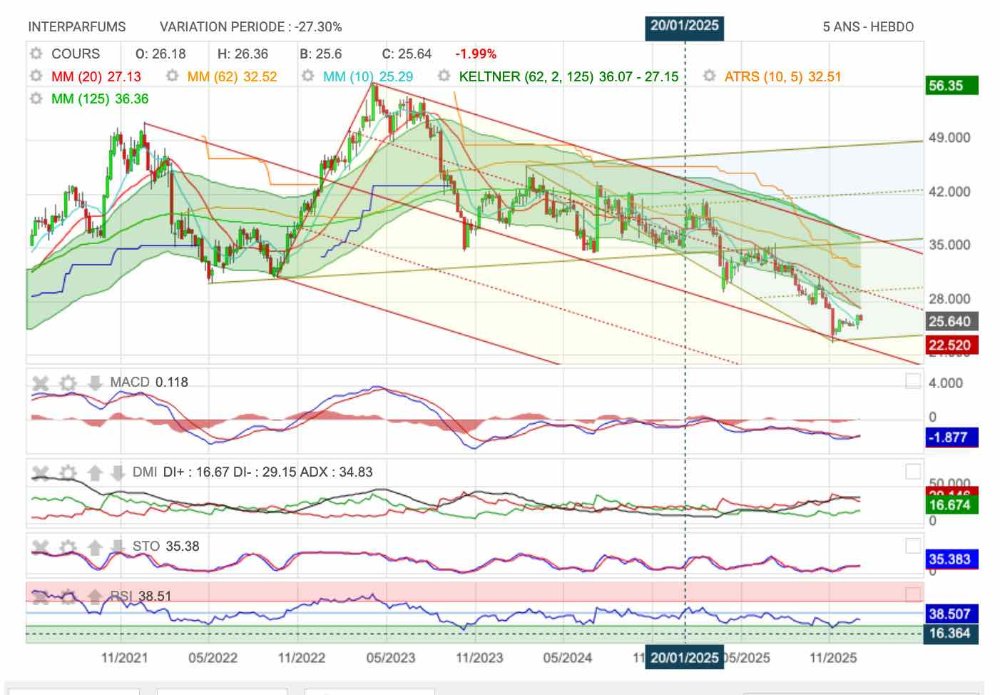
Task: Tick the checkbox in the DMI panel corner
Action: [x=913, y=471]
